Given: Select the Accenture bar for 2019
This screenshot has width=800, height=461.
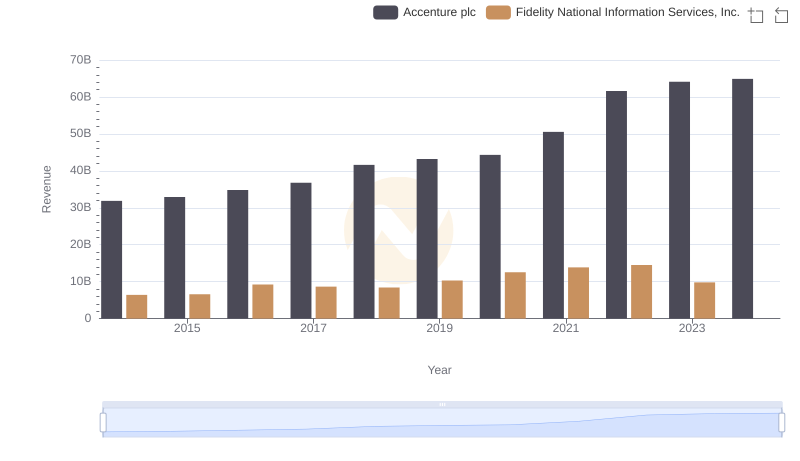Looking at the screenshot, I should 427,239.
